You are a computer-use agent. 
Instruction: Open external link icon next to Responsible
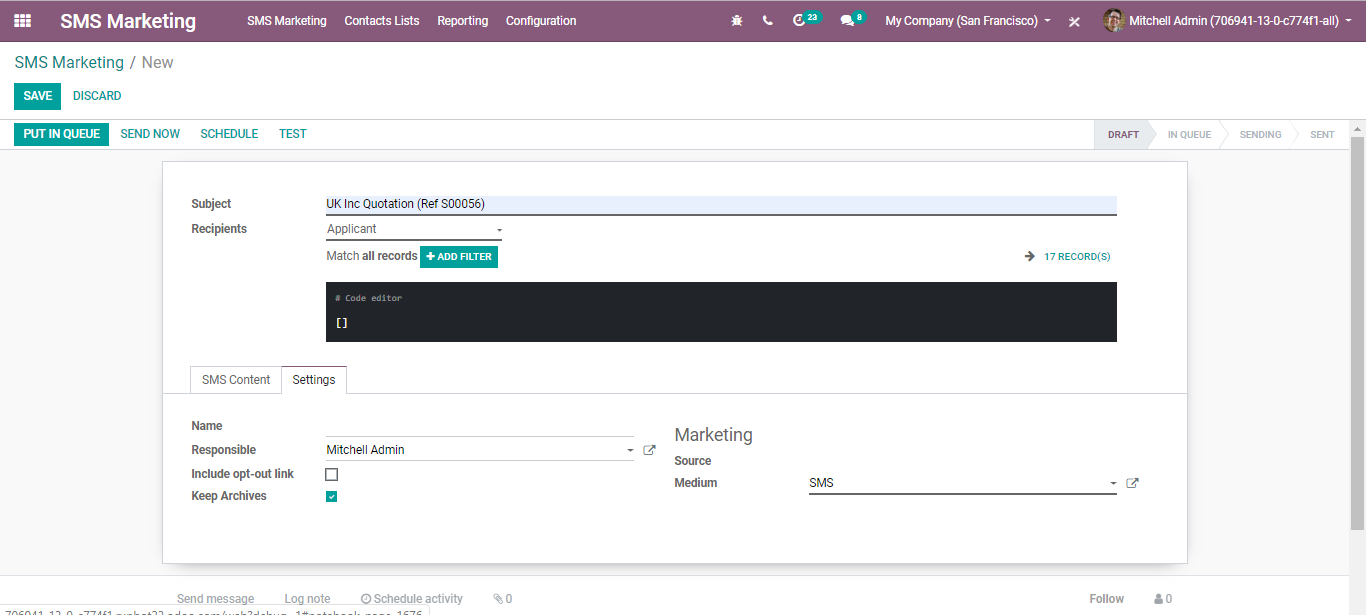pyautogui.click(x=649, y=450)
